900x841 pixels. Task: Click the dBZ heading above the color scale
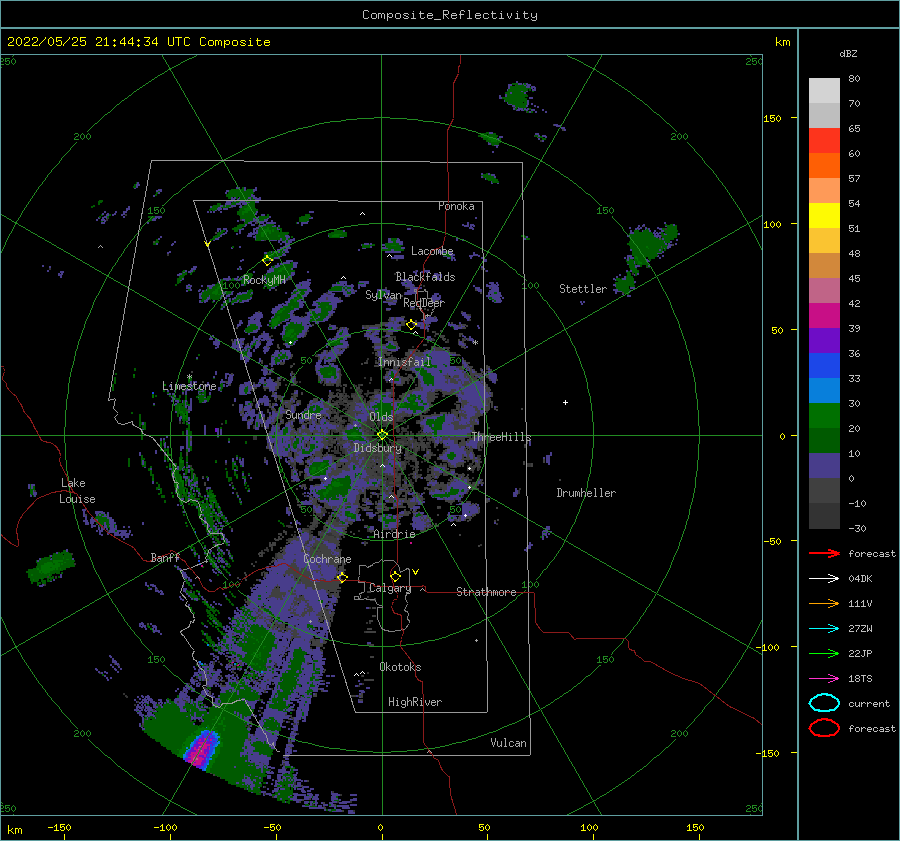pyautogui.click(x=848, y=53)
